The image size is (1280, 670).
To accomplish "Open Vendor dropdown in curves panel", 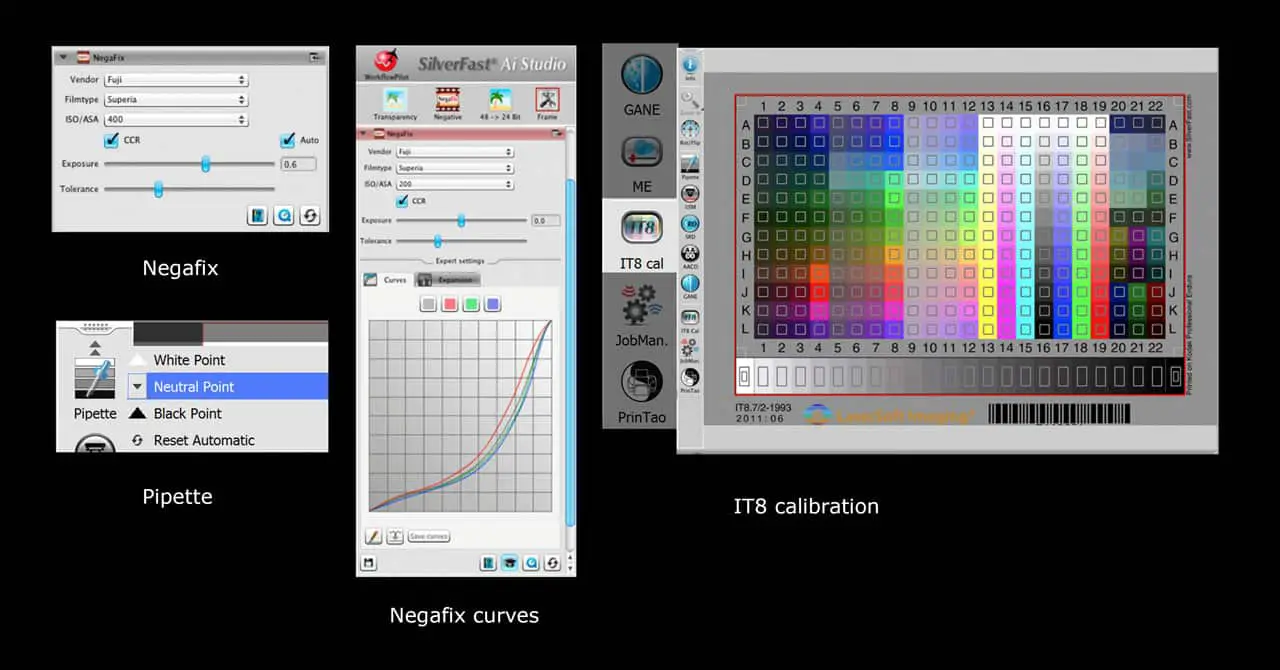I will [455, 152].
